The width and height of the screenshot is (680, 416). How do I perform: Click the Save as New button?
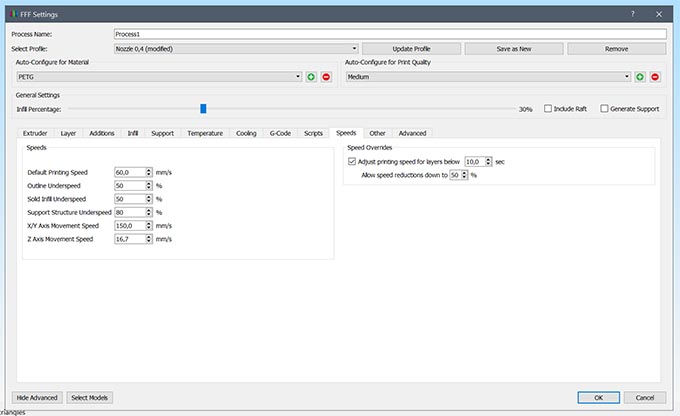click(514, 48)
